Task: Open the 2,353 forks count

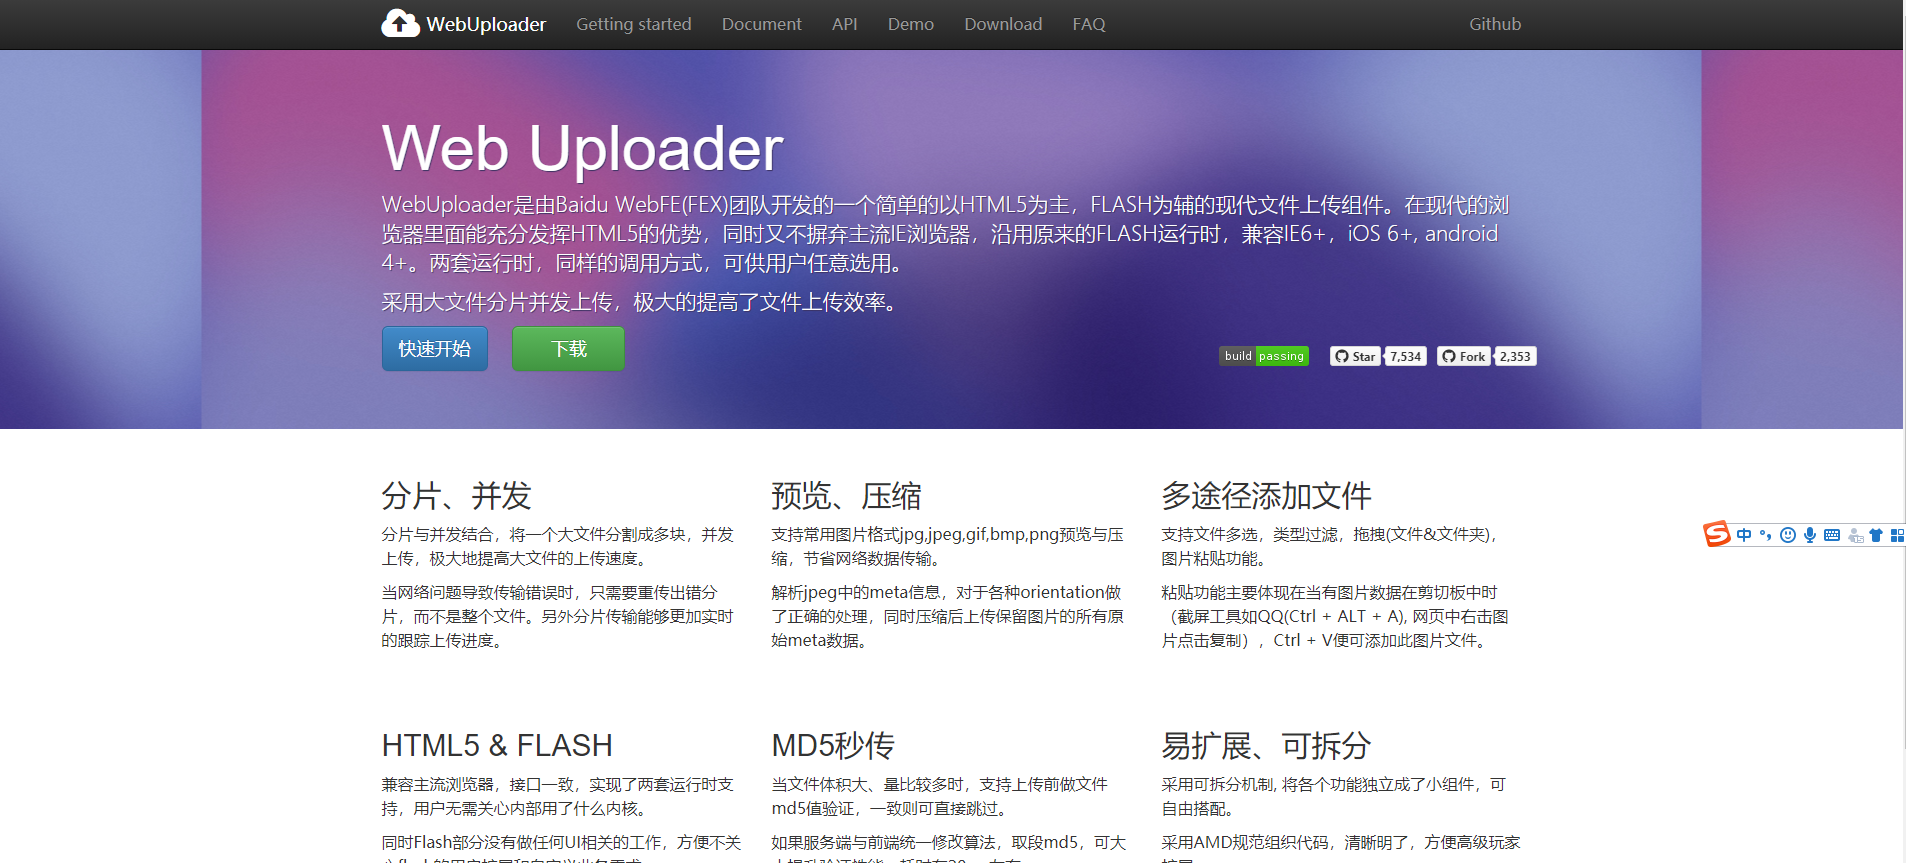Action: point(1515,356)
